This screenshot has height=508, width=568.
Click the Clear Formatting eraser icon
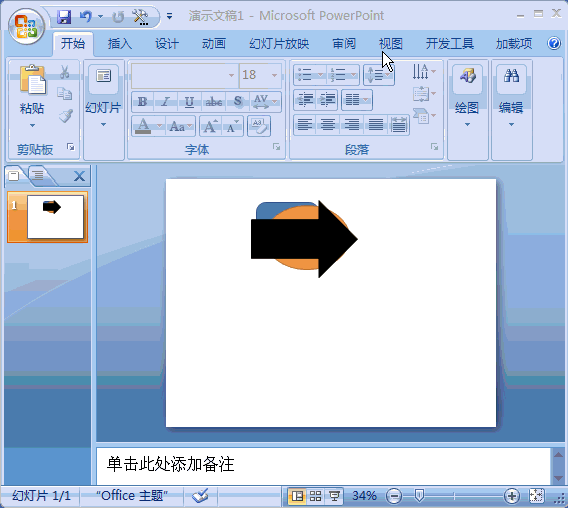[x=259, y=126]
